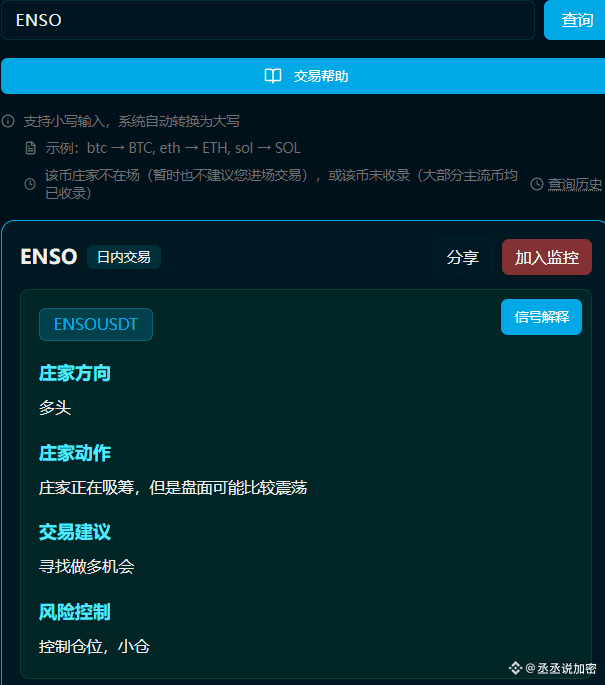Click the 分享 share button
Viewport: 605px width, 685px height.
463,257
